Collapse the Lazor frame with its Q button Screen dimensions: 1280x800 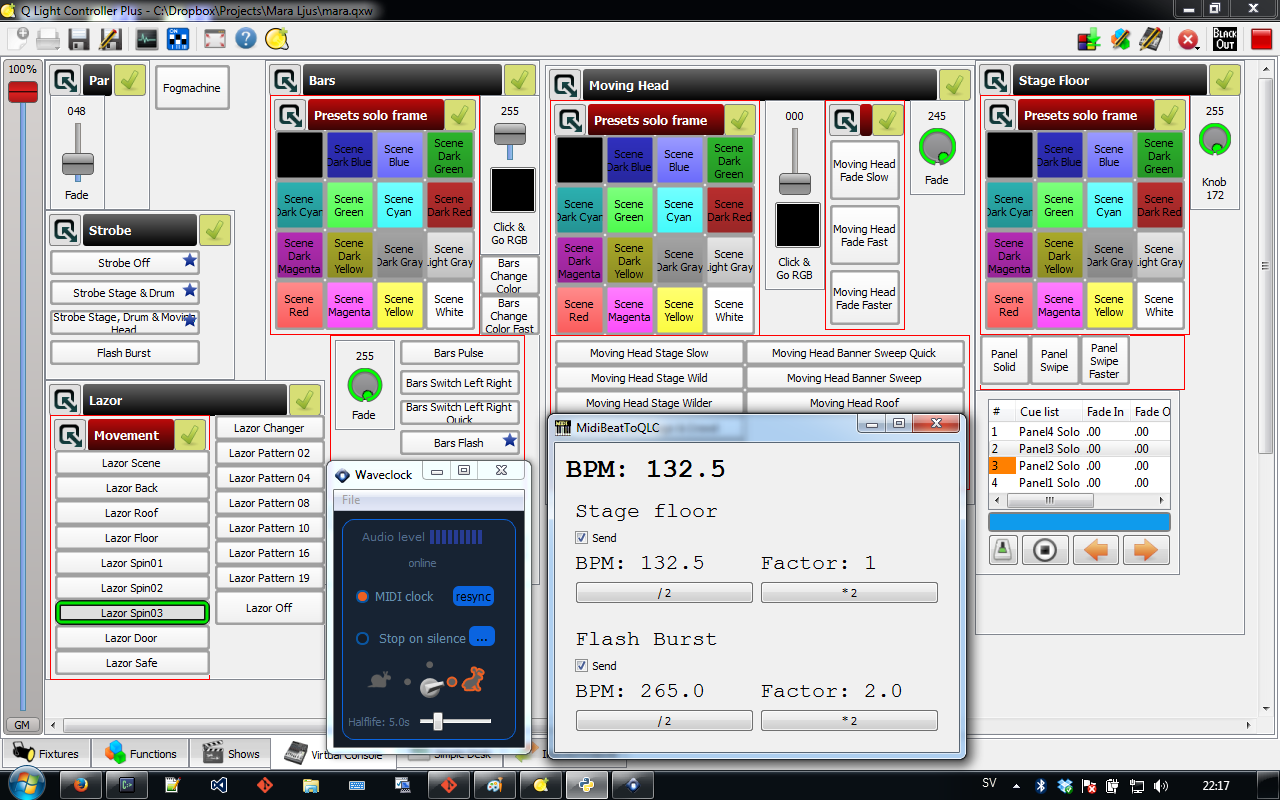pos(66,400)
